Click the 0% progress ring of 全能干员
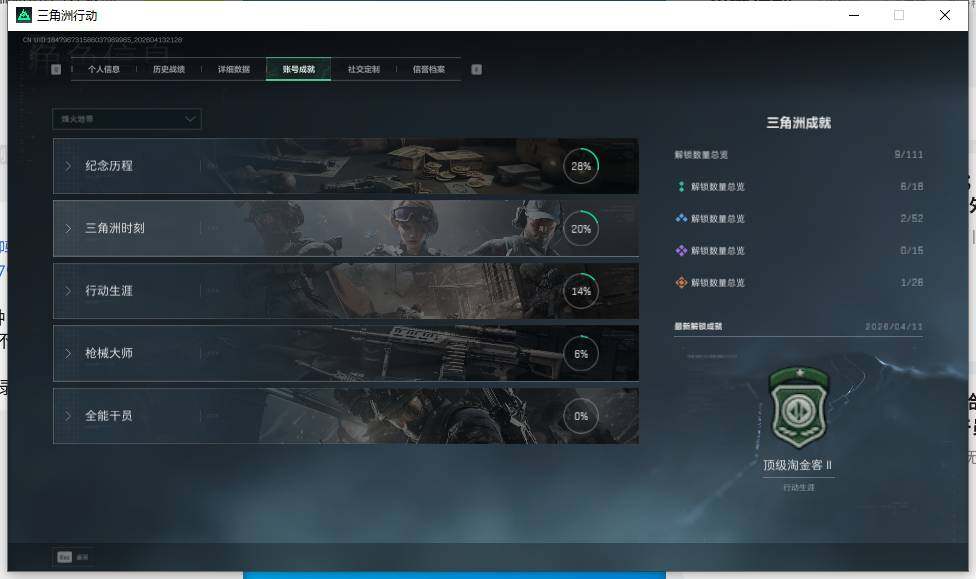Viewport: 976px width, 579px height. coord(581,416)
